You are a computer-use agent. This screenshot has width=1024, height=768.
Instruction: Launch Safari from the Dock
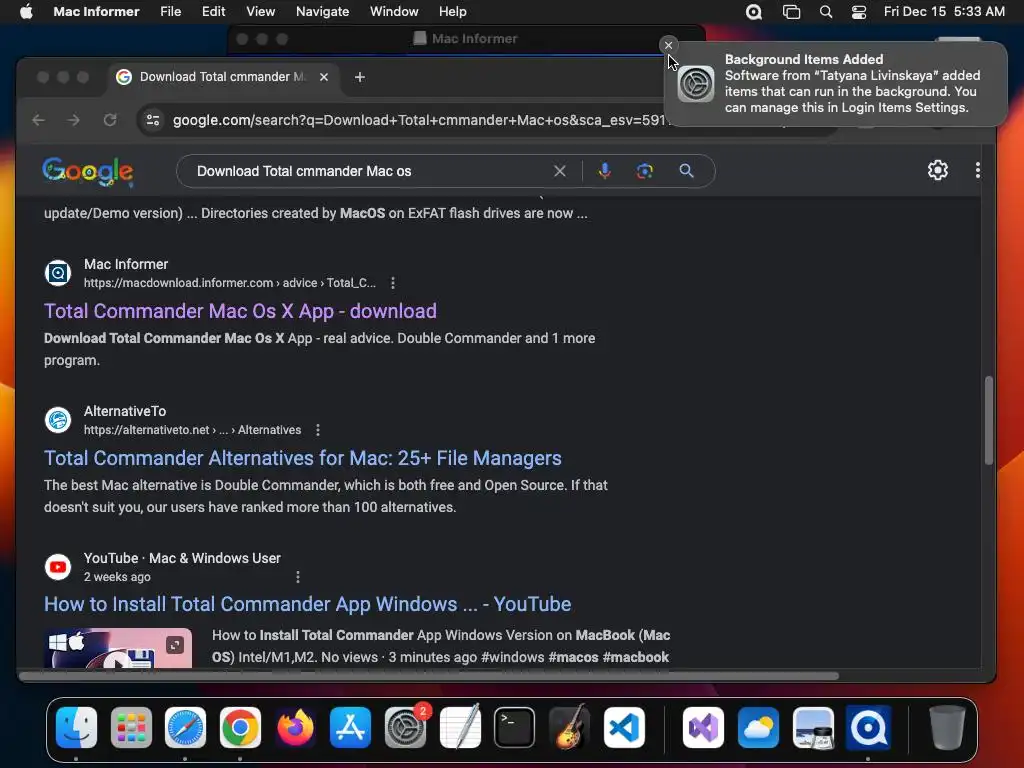(x=185, y=728)
